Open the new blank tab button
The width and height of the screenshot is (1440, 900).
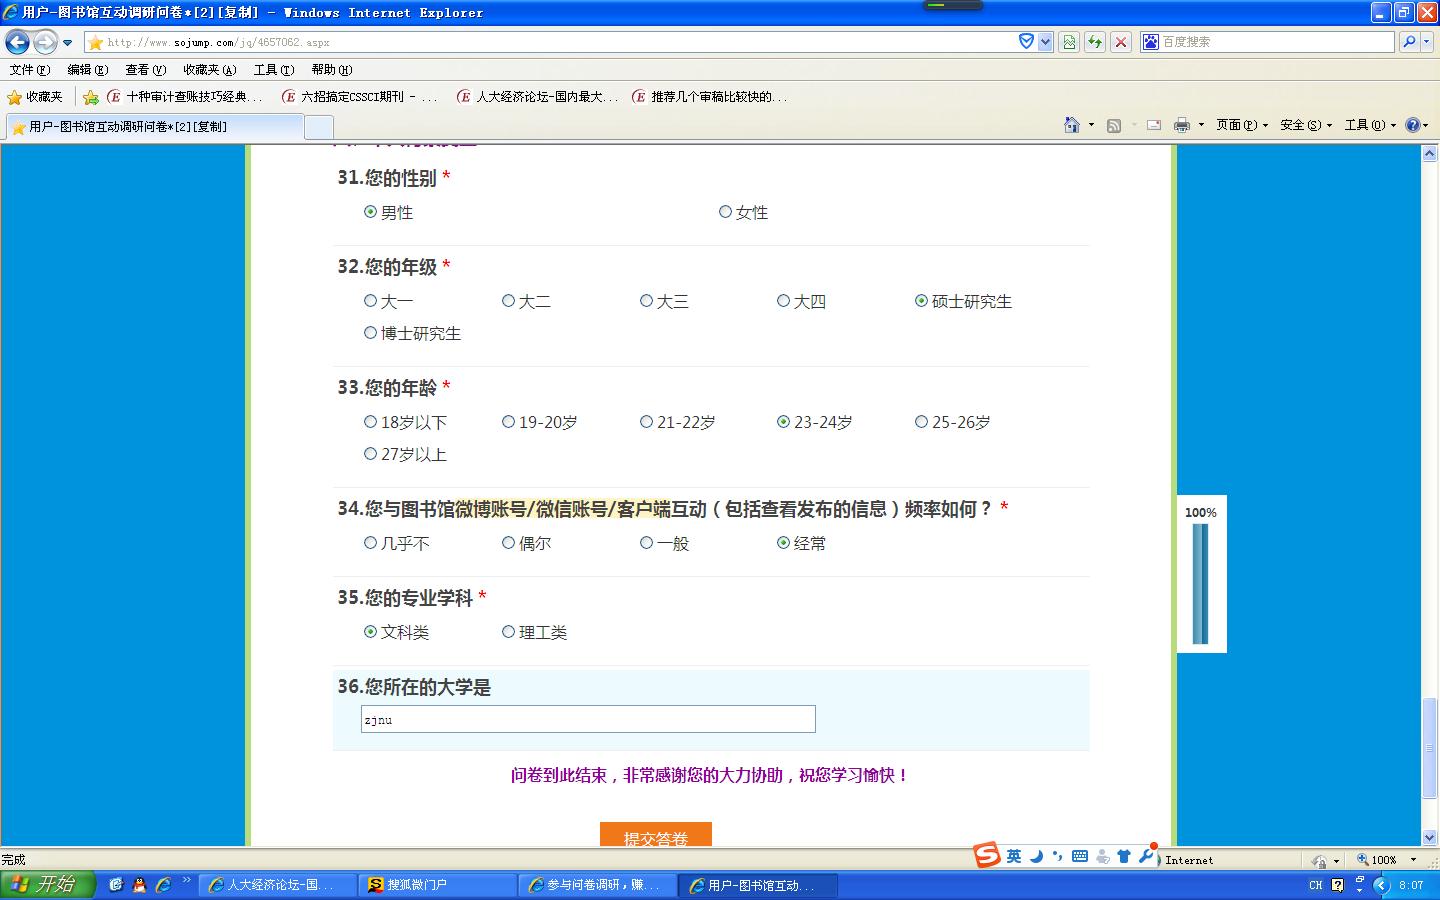319,127
